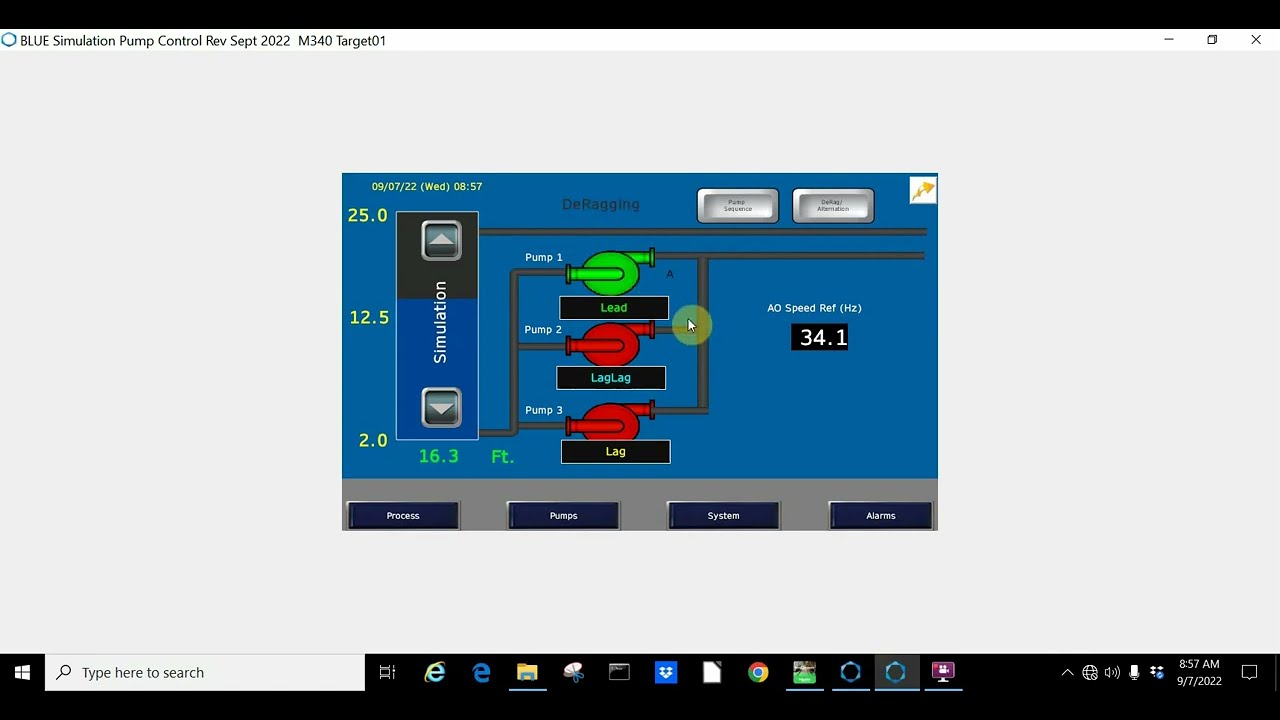This screenshot has width=1280, height=720.
Task: Select the green Pump 1 graphic
Action: pos(610,271)
